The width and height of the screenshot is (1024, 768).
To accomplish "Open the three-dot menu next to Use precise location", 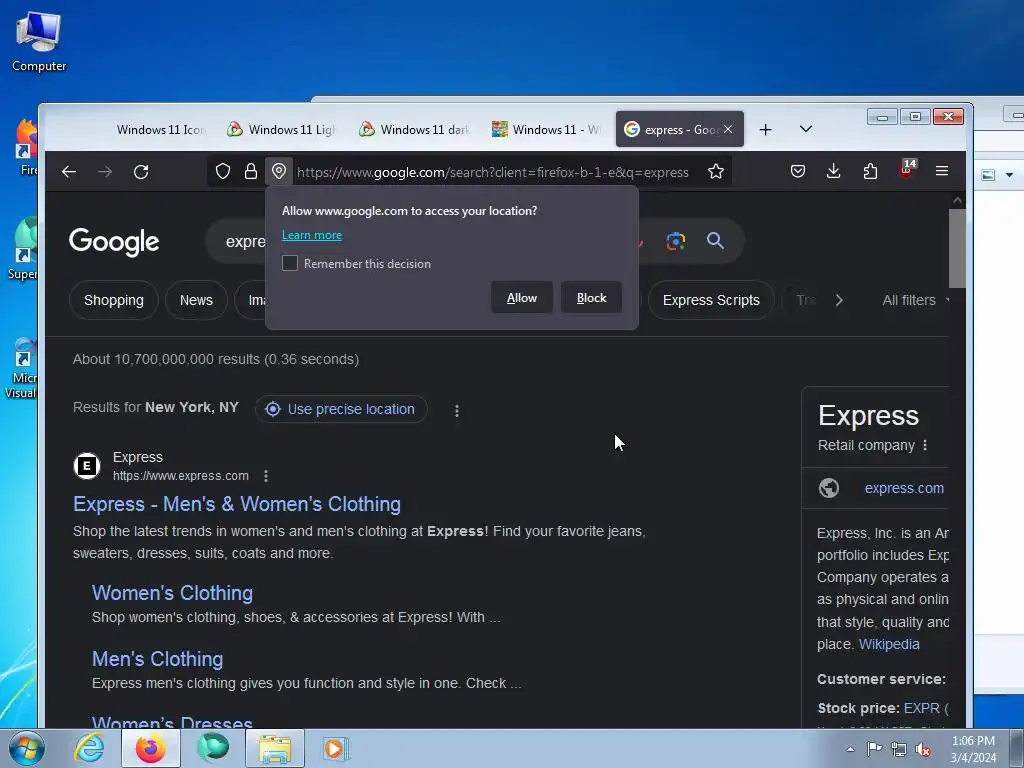I will [456, 410].
